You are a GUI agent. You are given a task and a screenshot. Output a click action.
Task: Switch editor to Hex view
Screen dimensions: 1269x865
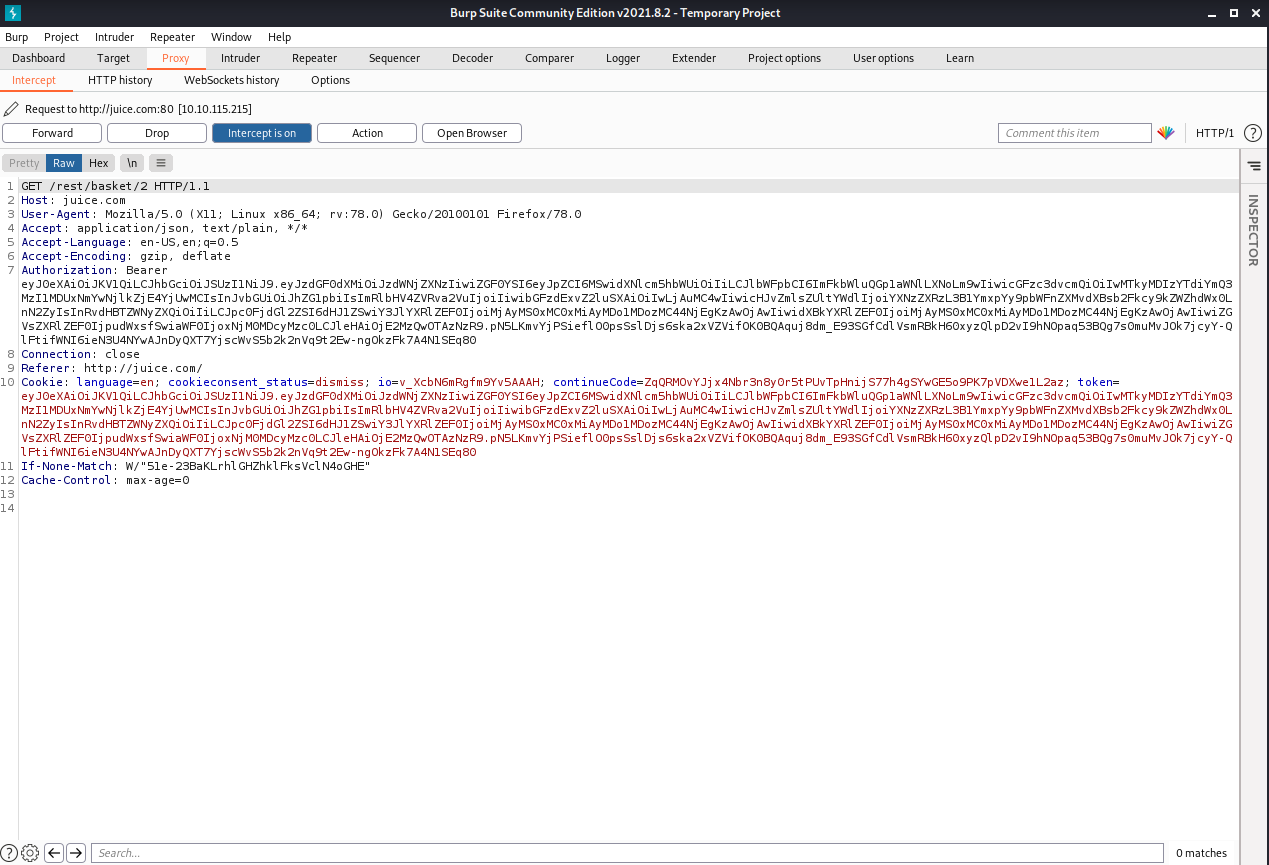(x=98, y=163)
